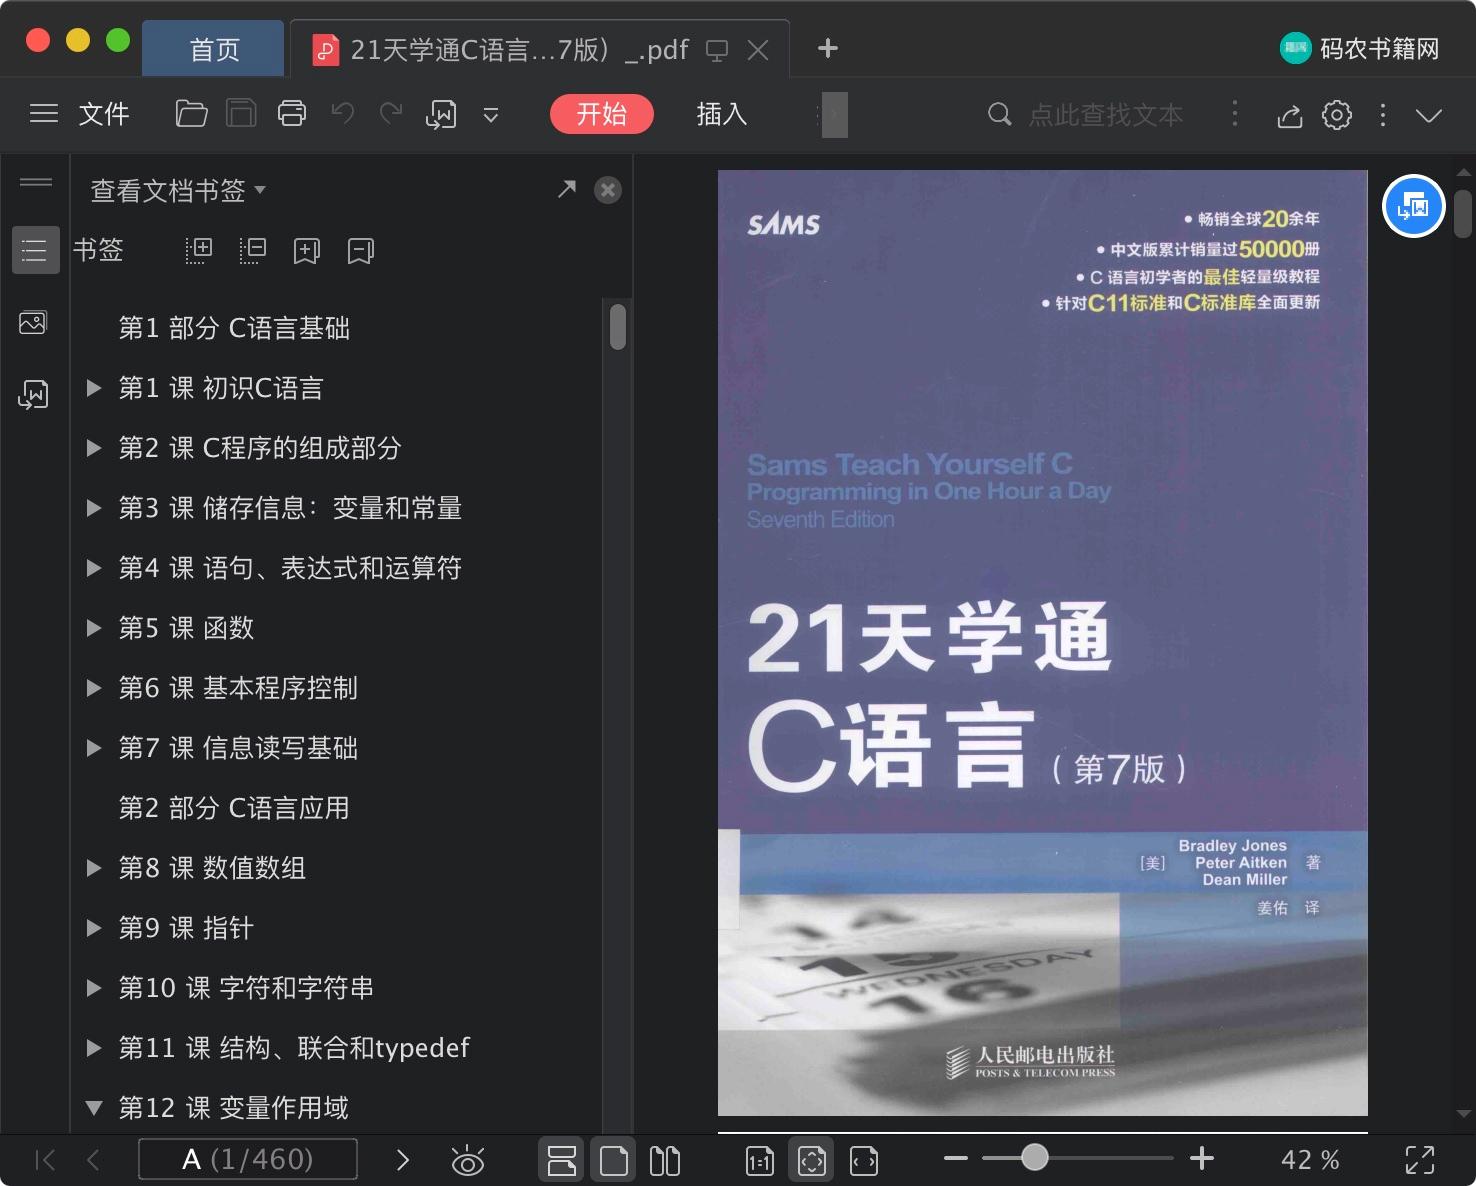Screen dimensions: 1476x1186
Task: Enable continuous scroll view
Action: (562, 1160)
